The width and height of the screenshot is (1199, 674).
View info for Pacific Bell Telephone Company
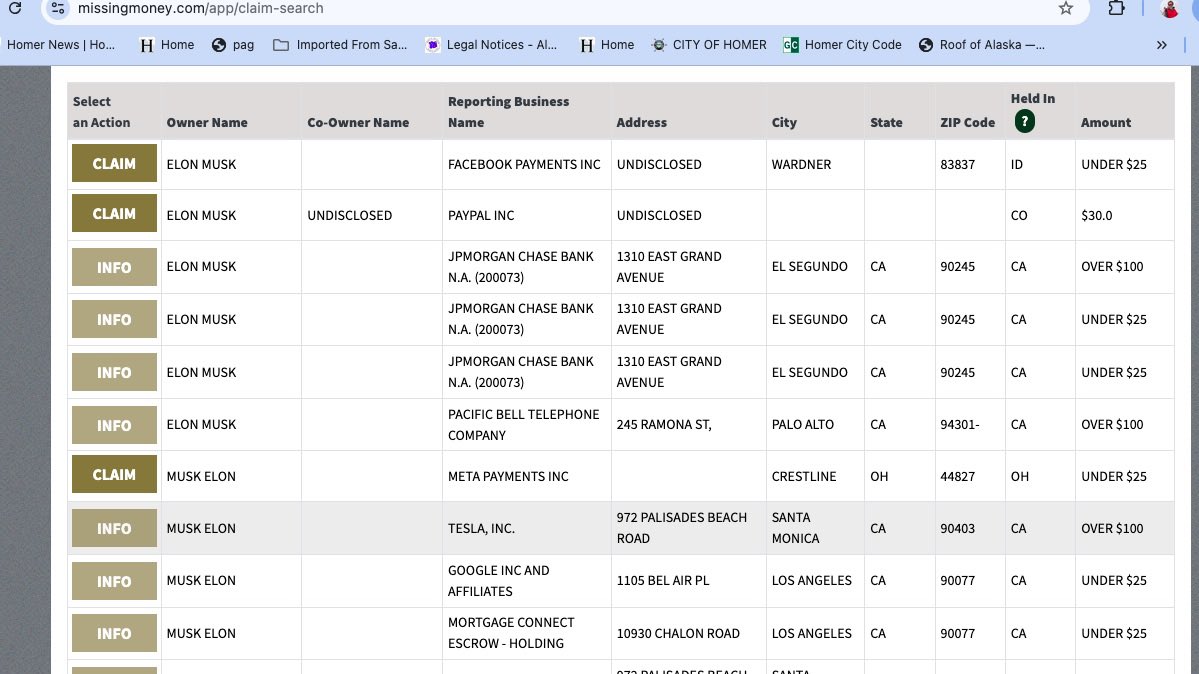tap(114, 425)
